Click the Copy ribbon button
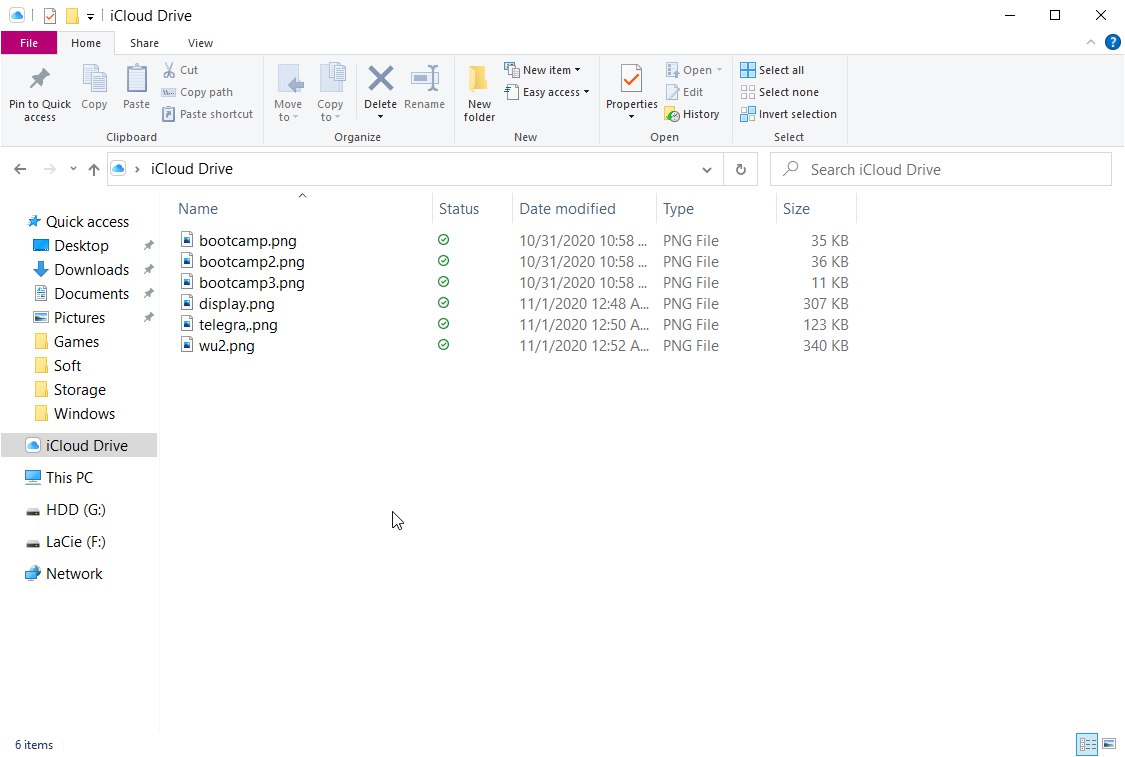Viewport: 1125px width, 757px height. pyautogui.click(x=94, y=88)
